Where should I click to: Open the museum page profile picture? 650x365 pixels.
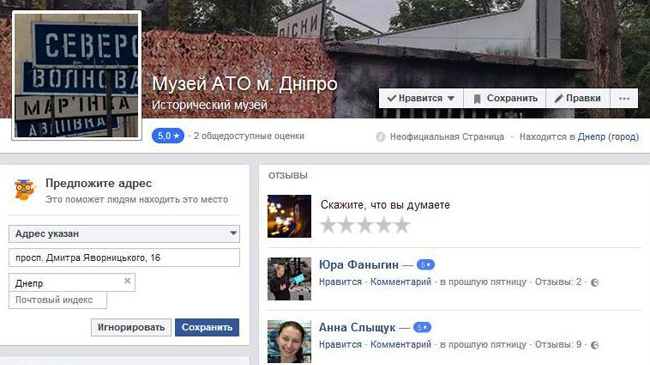pyautogui.click(x=77, y=75)
